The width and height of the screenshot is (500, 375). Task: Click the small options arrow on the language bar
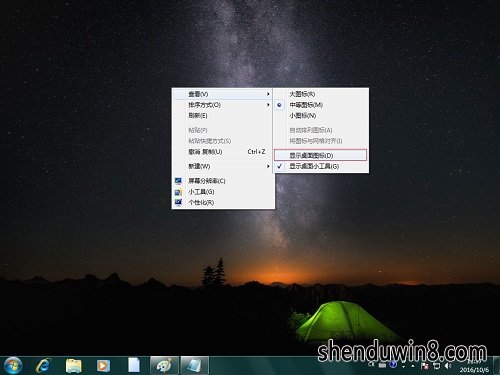pyautogui.click(x=404, y=366)
